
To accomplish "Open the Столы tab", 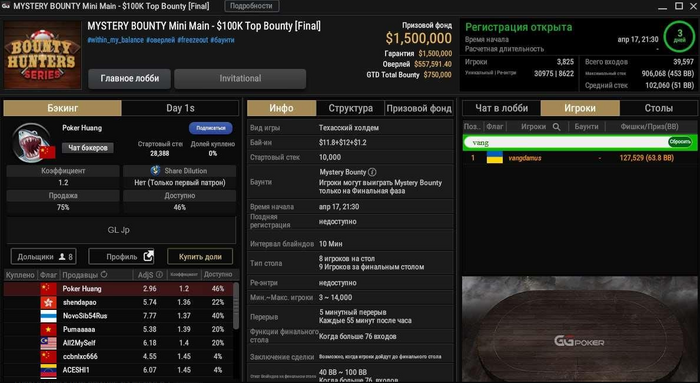I will pos(658,108).
